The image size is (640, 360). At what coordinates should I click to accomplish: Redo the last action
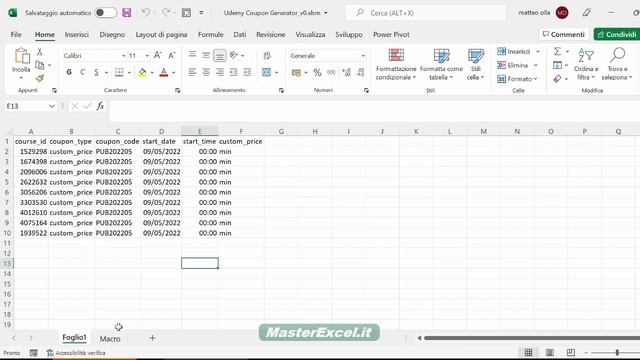pyautogui.click(x=166, y=13)
